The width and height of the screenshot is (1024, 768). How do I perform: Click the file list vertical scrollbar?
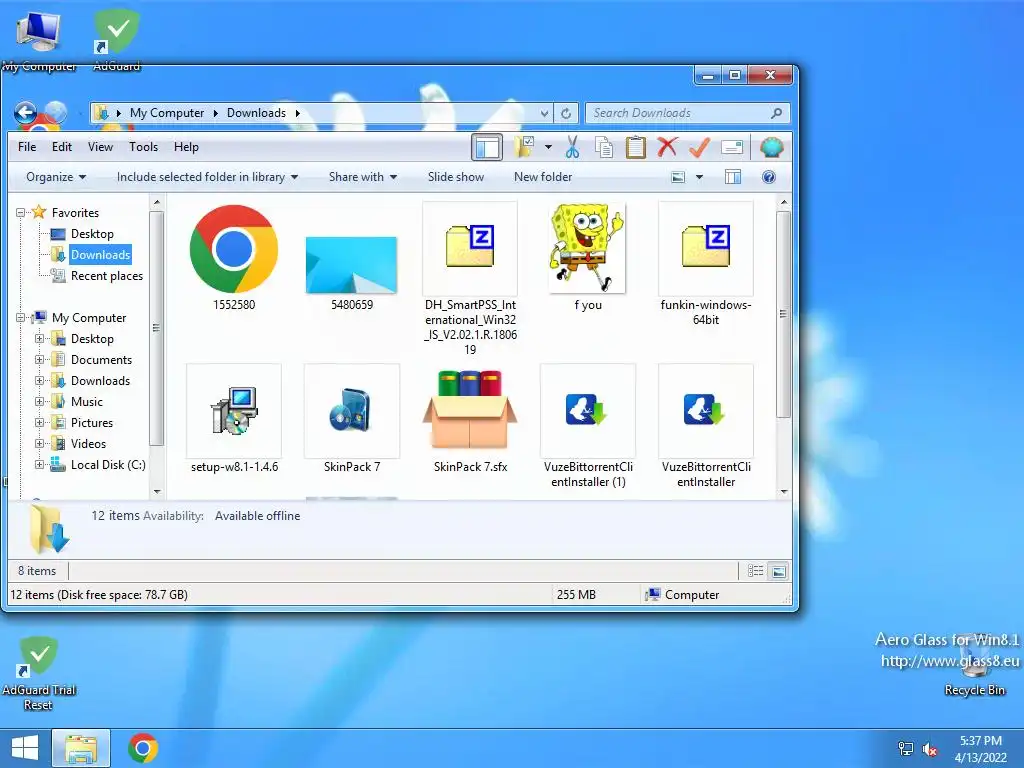pyautogui.click(x=784, y=313)
